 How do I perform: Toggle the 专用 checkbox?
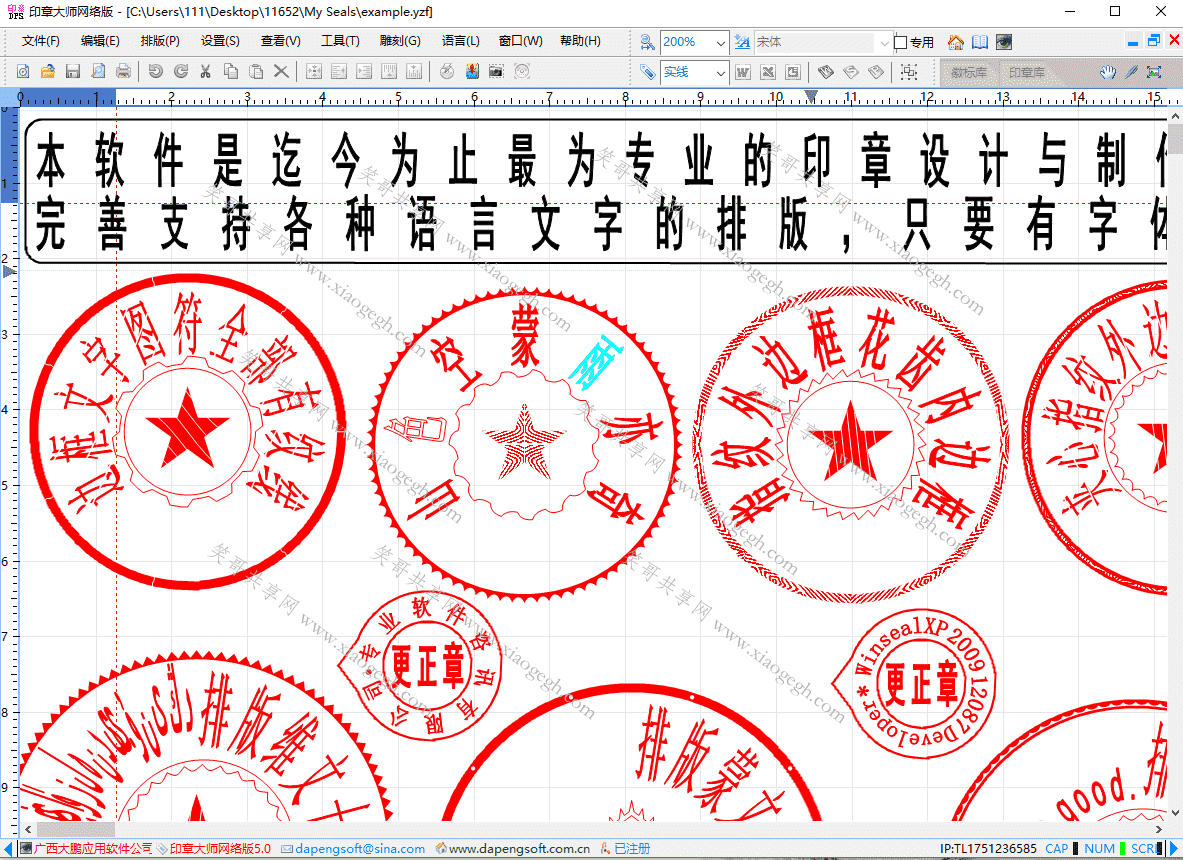900,42
